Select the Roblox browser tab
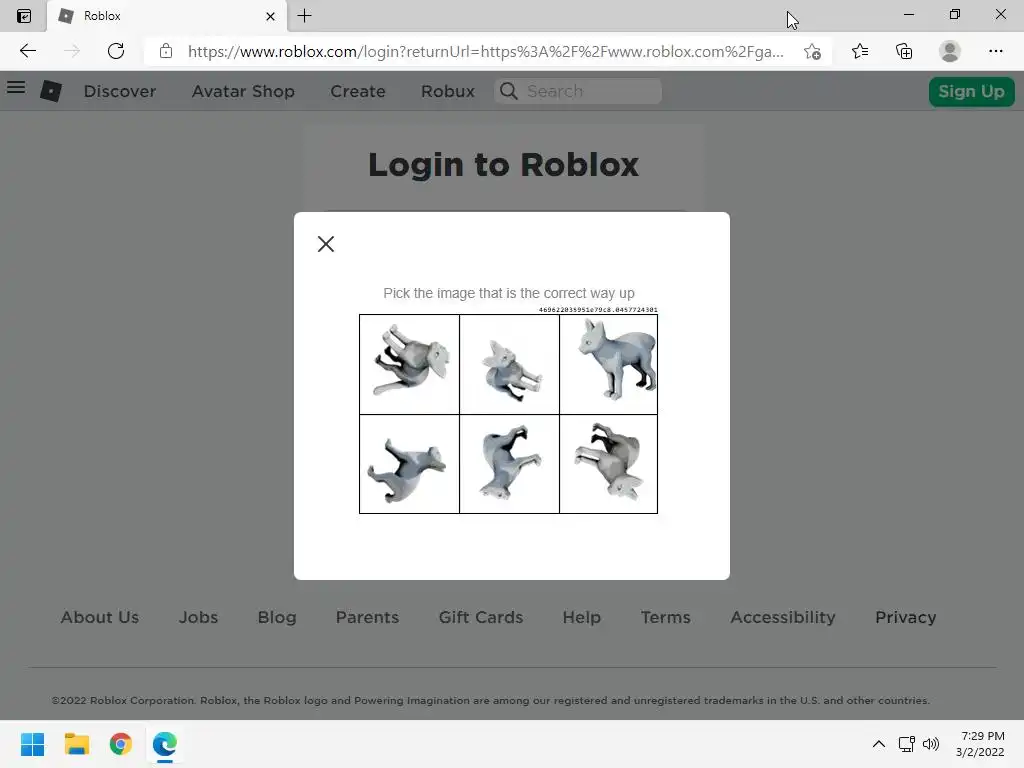Image resolution: width=1024 pixels, height=768 pixels. click(167, 16)
